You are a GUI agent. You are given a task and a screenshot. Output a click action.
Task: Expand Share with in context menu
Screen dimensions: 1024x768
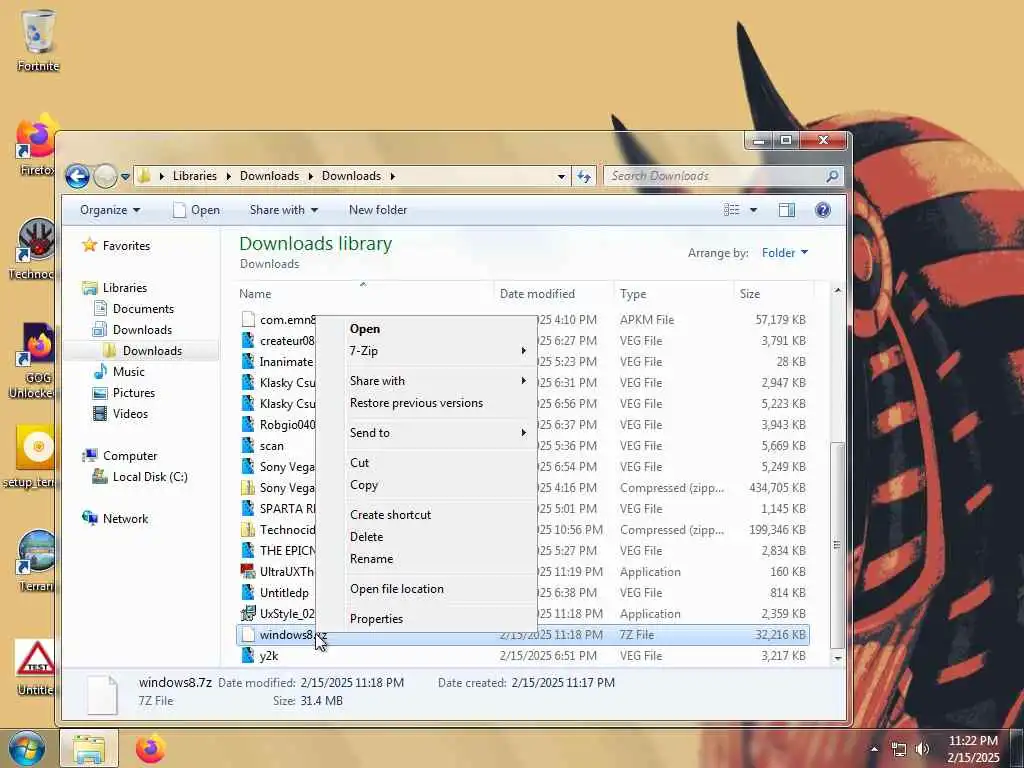coord(426,381)
